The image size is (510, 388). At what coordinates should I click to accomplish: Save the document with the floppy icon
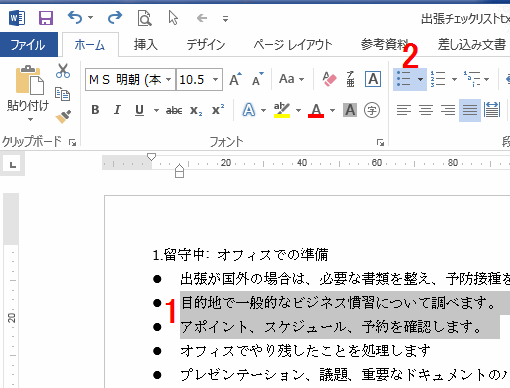point(46,18)
